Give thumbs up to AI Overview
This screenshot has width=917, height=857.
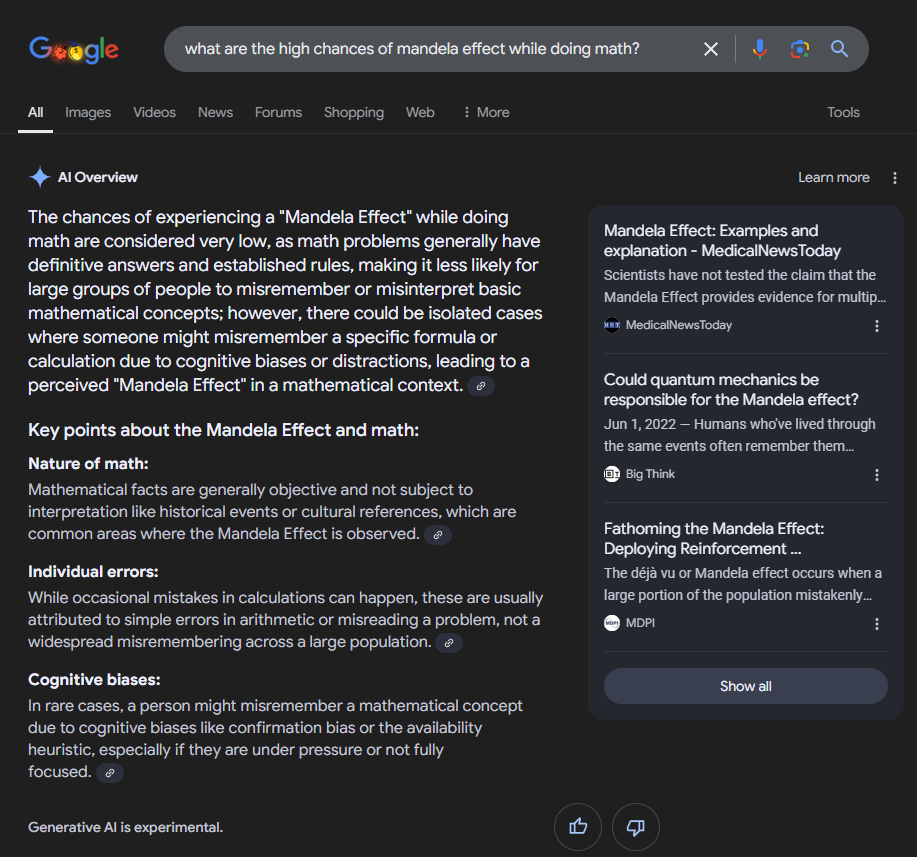pos(578,827)
